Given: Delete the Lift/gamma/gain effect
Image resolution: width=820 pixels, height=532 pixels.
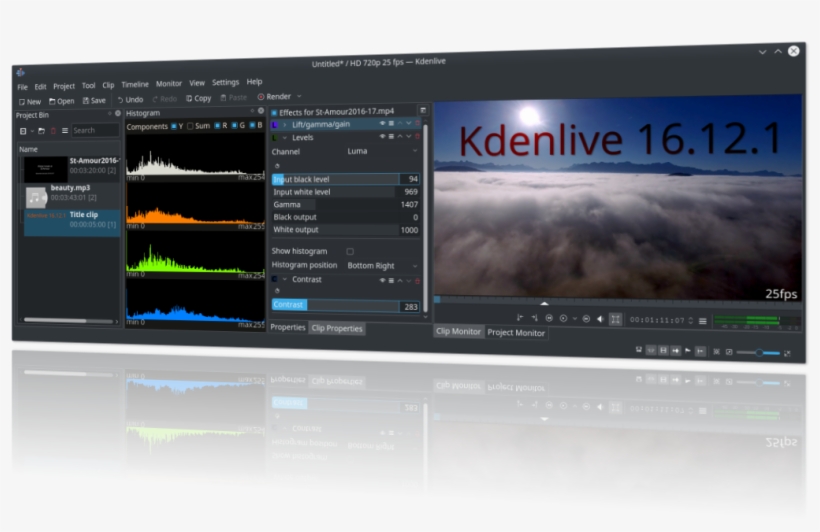Looking at the screenshot, I should coord(417,123).
